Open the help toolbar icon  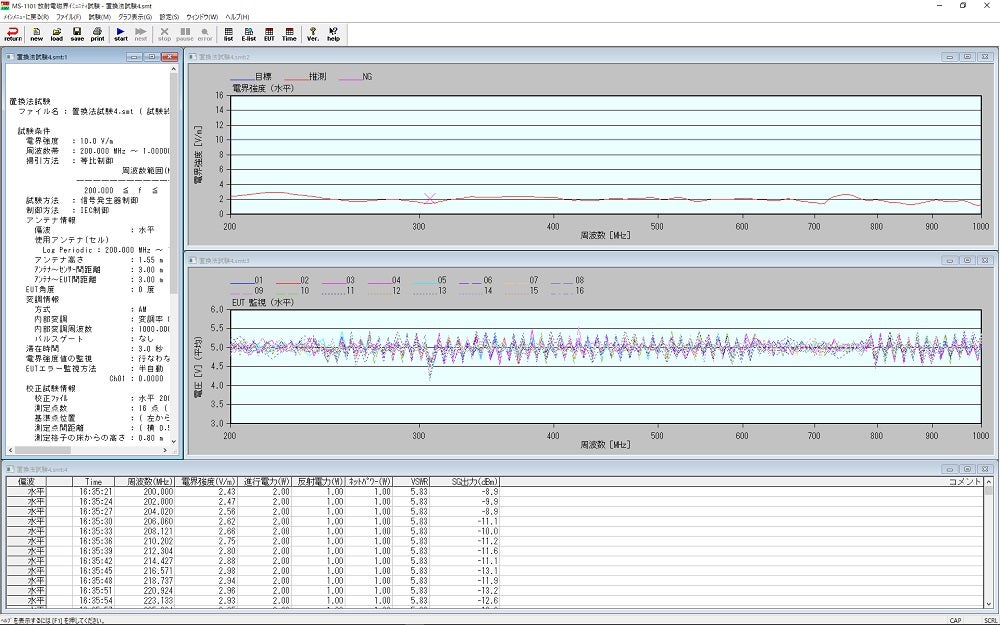coord(333,34)
